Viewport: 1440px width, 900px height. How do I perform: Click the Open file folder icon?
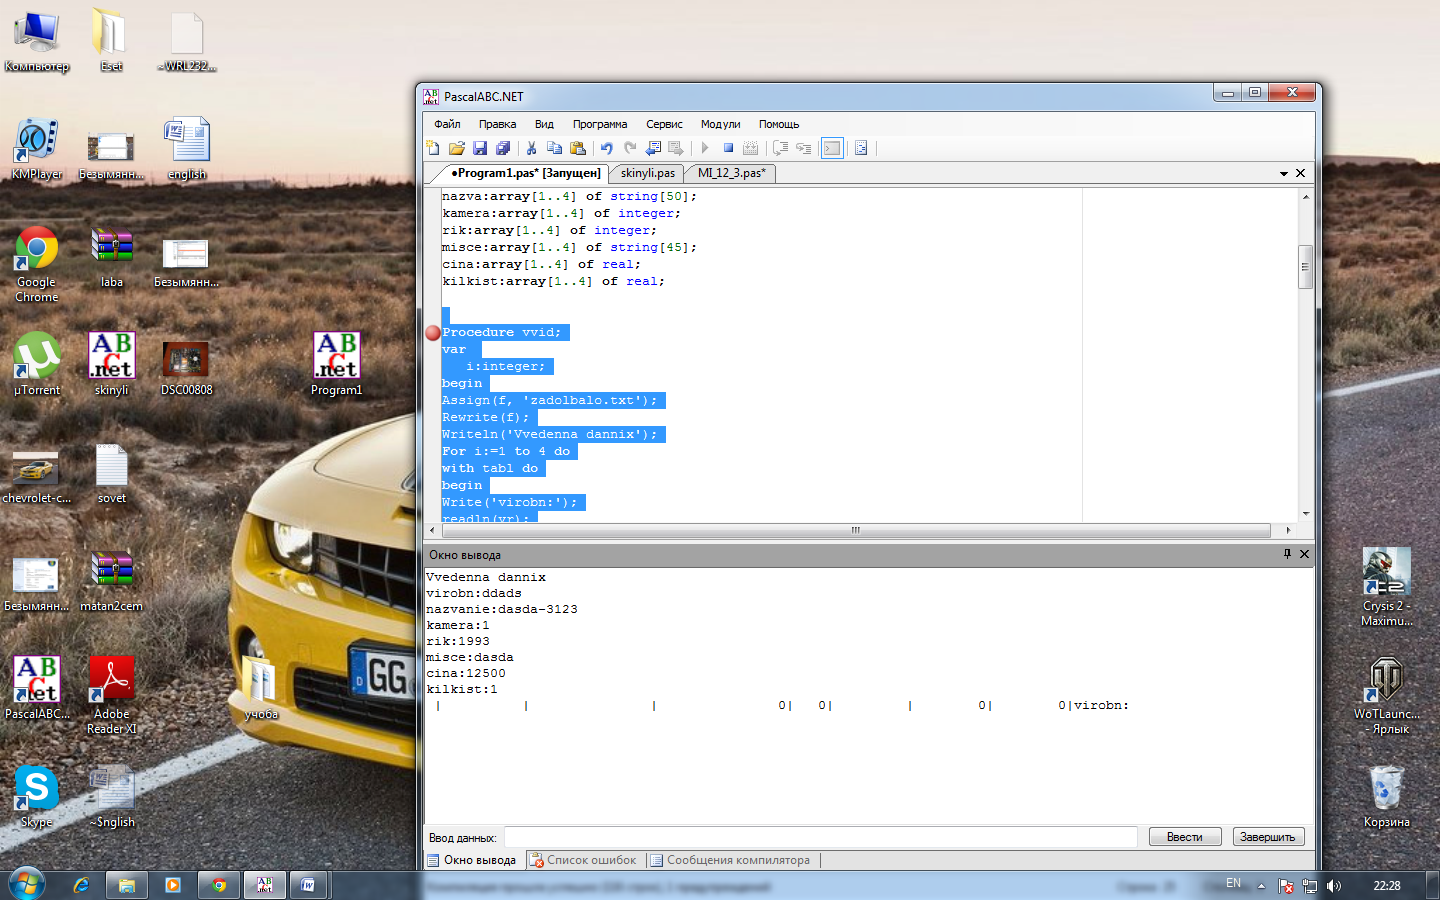457,148
